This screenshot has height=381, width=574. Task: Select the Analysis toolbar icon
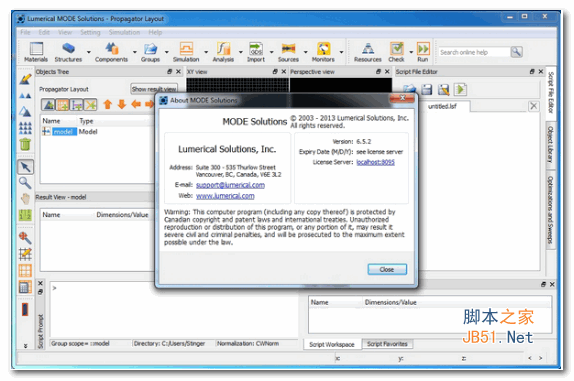point(223,52)
